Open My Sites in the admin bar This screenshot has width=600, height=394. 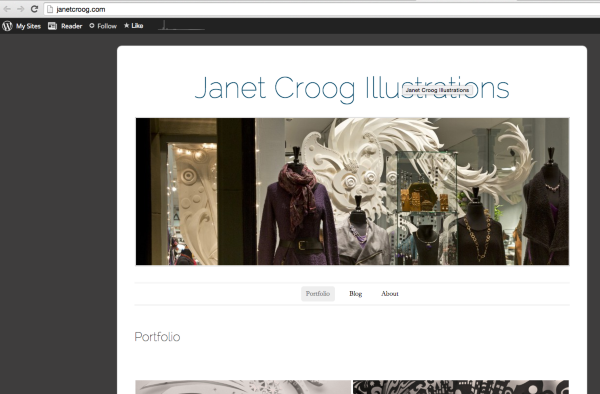(x=28, y=26)
